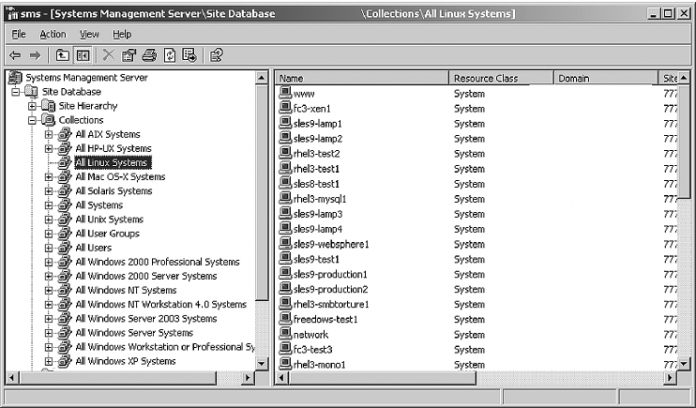The image size is (696, 408).
Task: Click the Forward arrow toolbar icon
Action: (x=35, y=55)
